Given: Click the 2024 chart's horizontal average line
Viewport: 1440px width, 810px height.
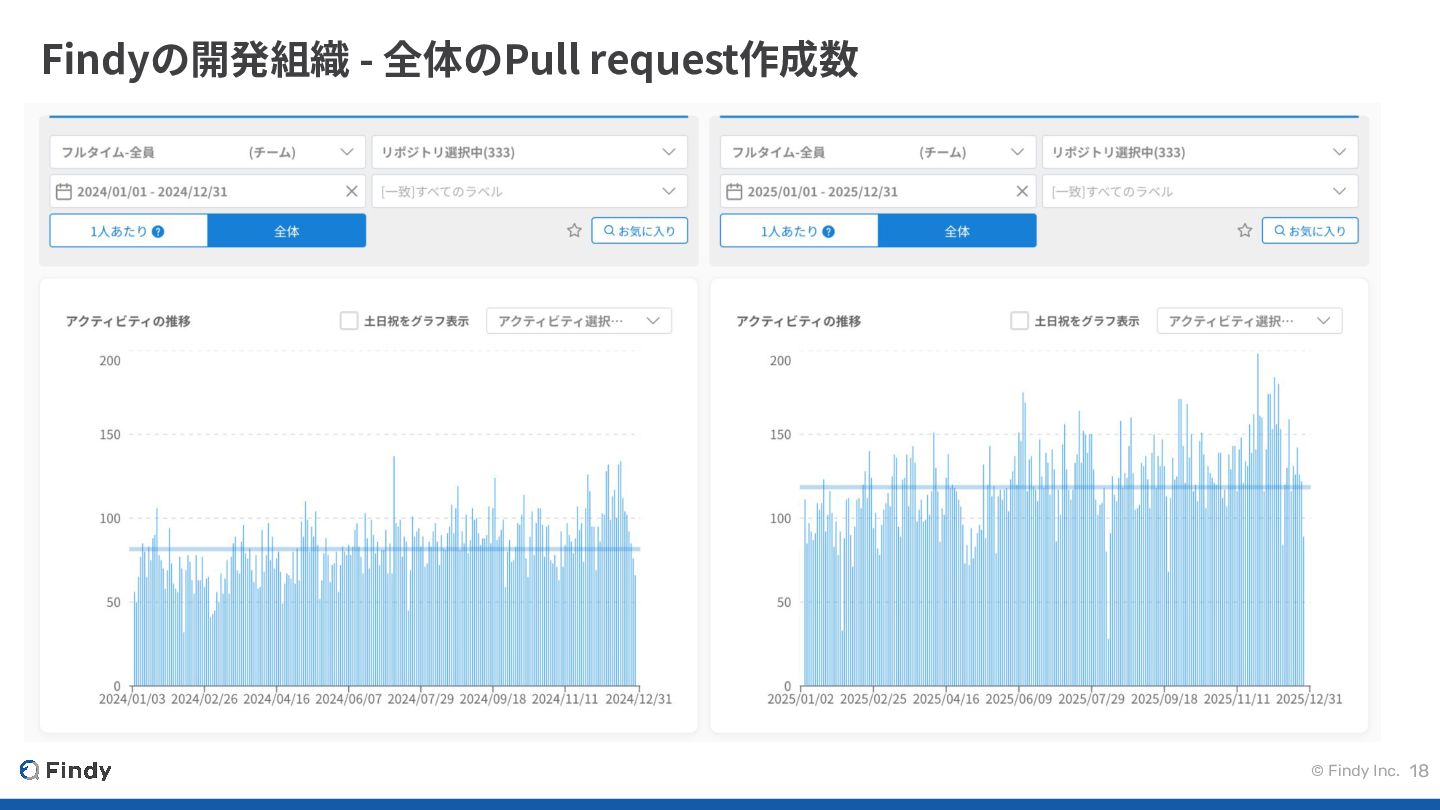Looking at the screenshot, I should click(x=384, y=549).
